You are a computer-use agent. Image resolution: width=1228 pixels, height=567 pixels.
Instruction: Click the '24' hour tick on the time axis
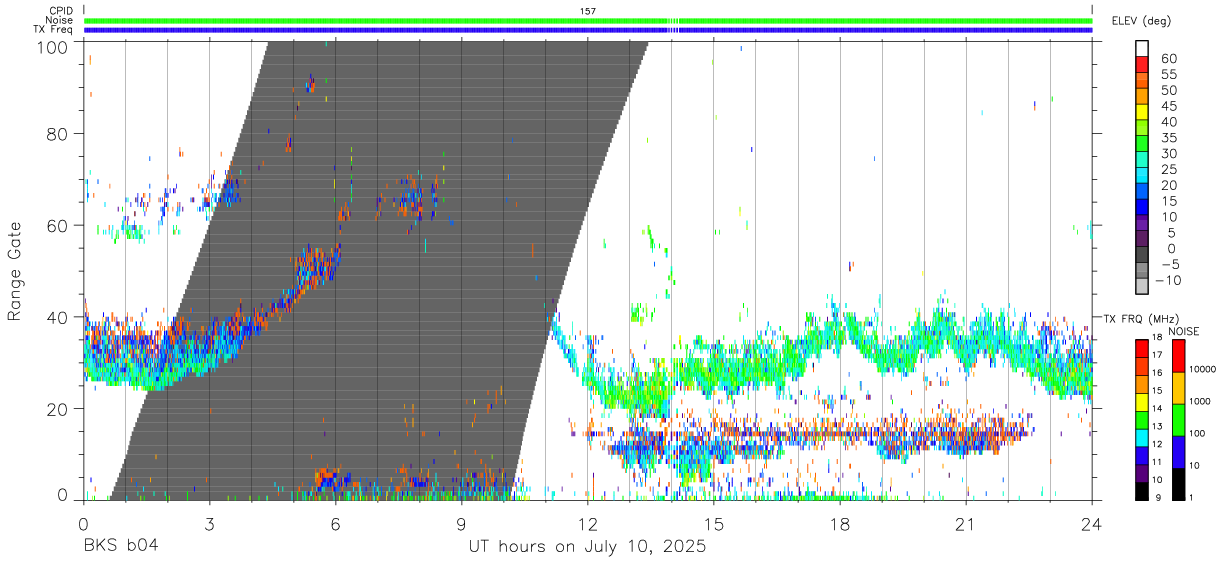click(1092, 523)
